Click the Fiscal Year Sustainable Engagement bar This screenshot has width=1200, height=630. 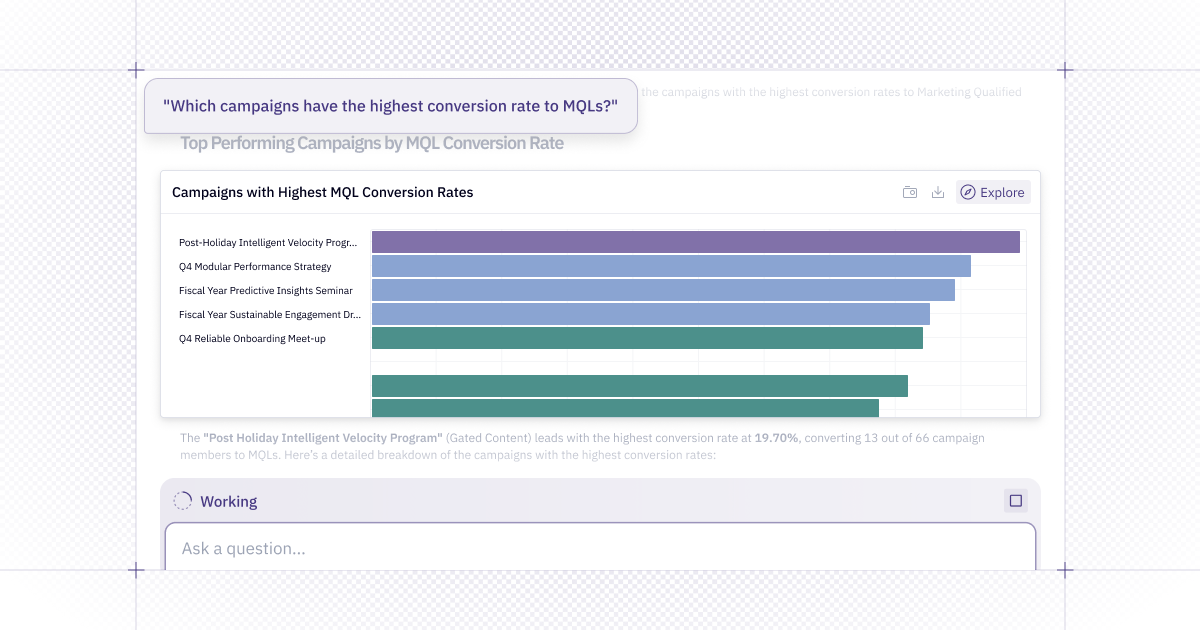(650, 314)
